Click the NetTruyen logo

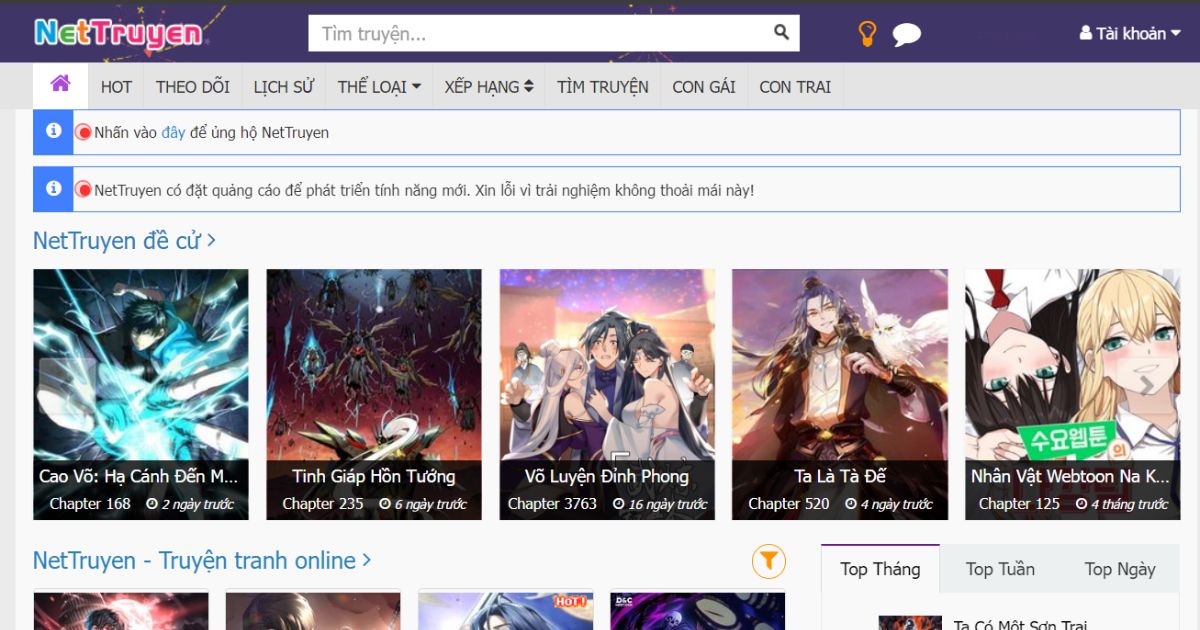click(x=118, y=33)
